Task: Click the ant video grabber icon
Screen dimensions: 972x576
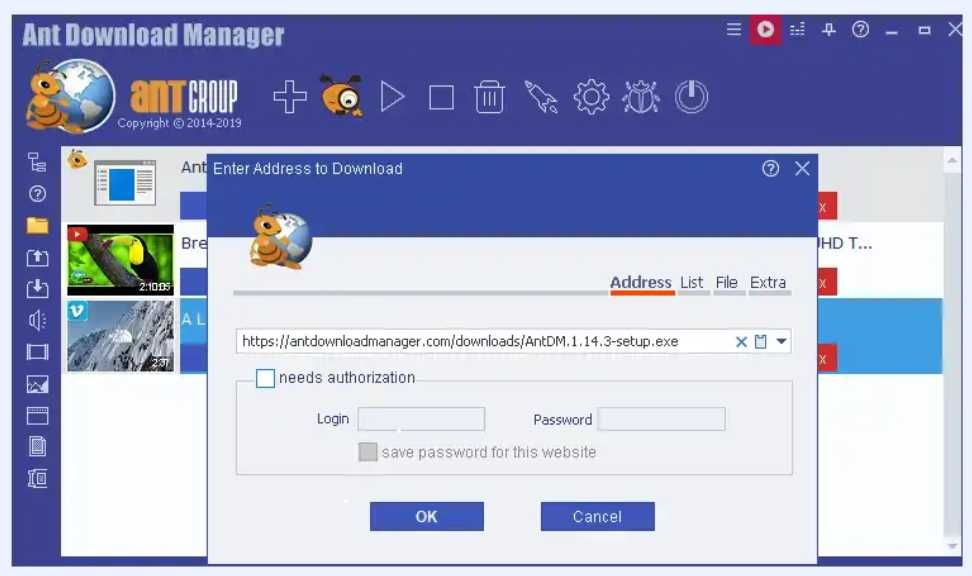Action: point(342,95)
